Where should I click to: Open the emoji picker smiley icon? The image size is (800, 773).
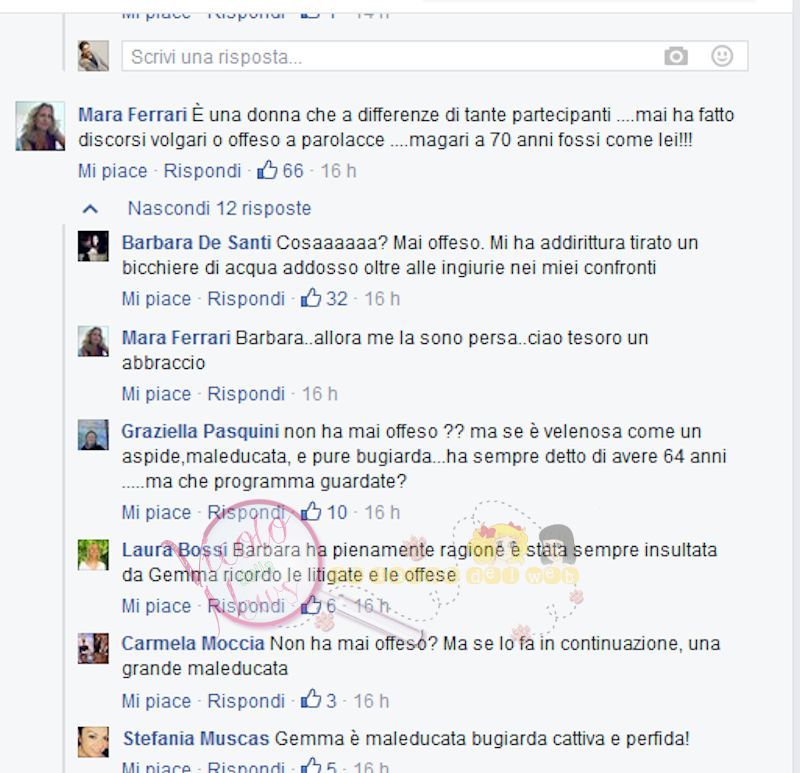pyautogui.click(x=722, y=56)
